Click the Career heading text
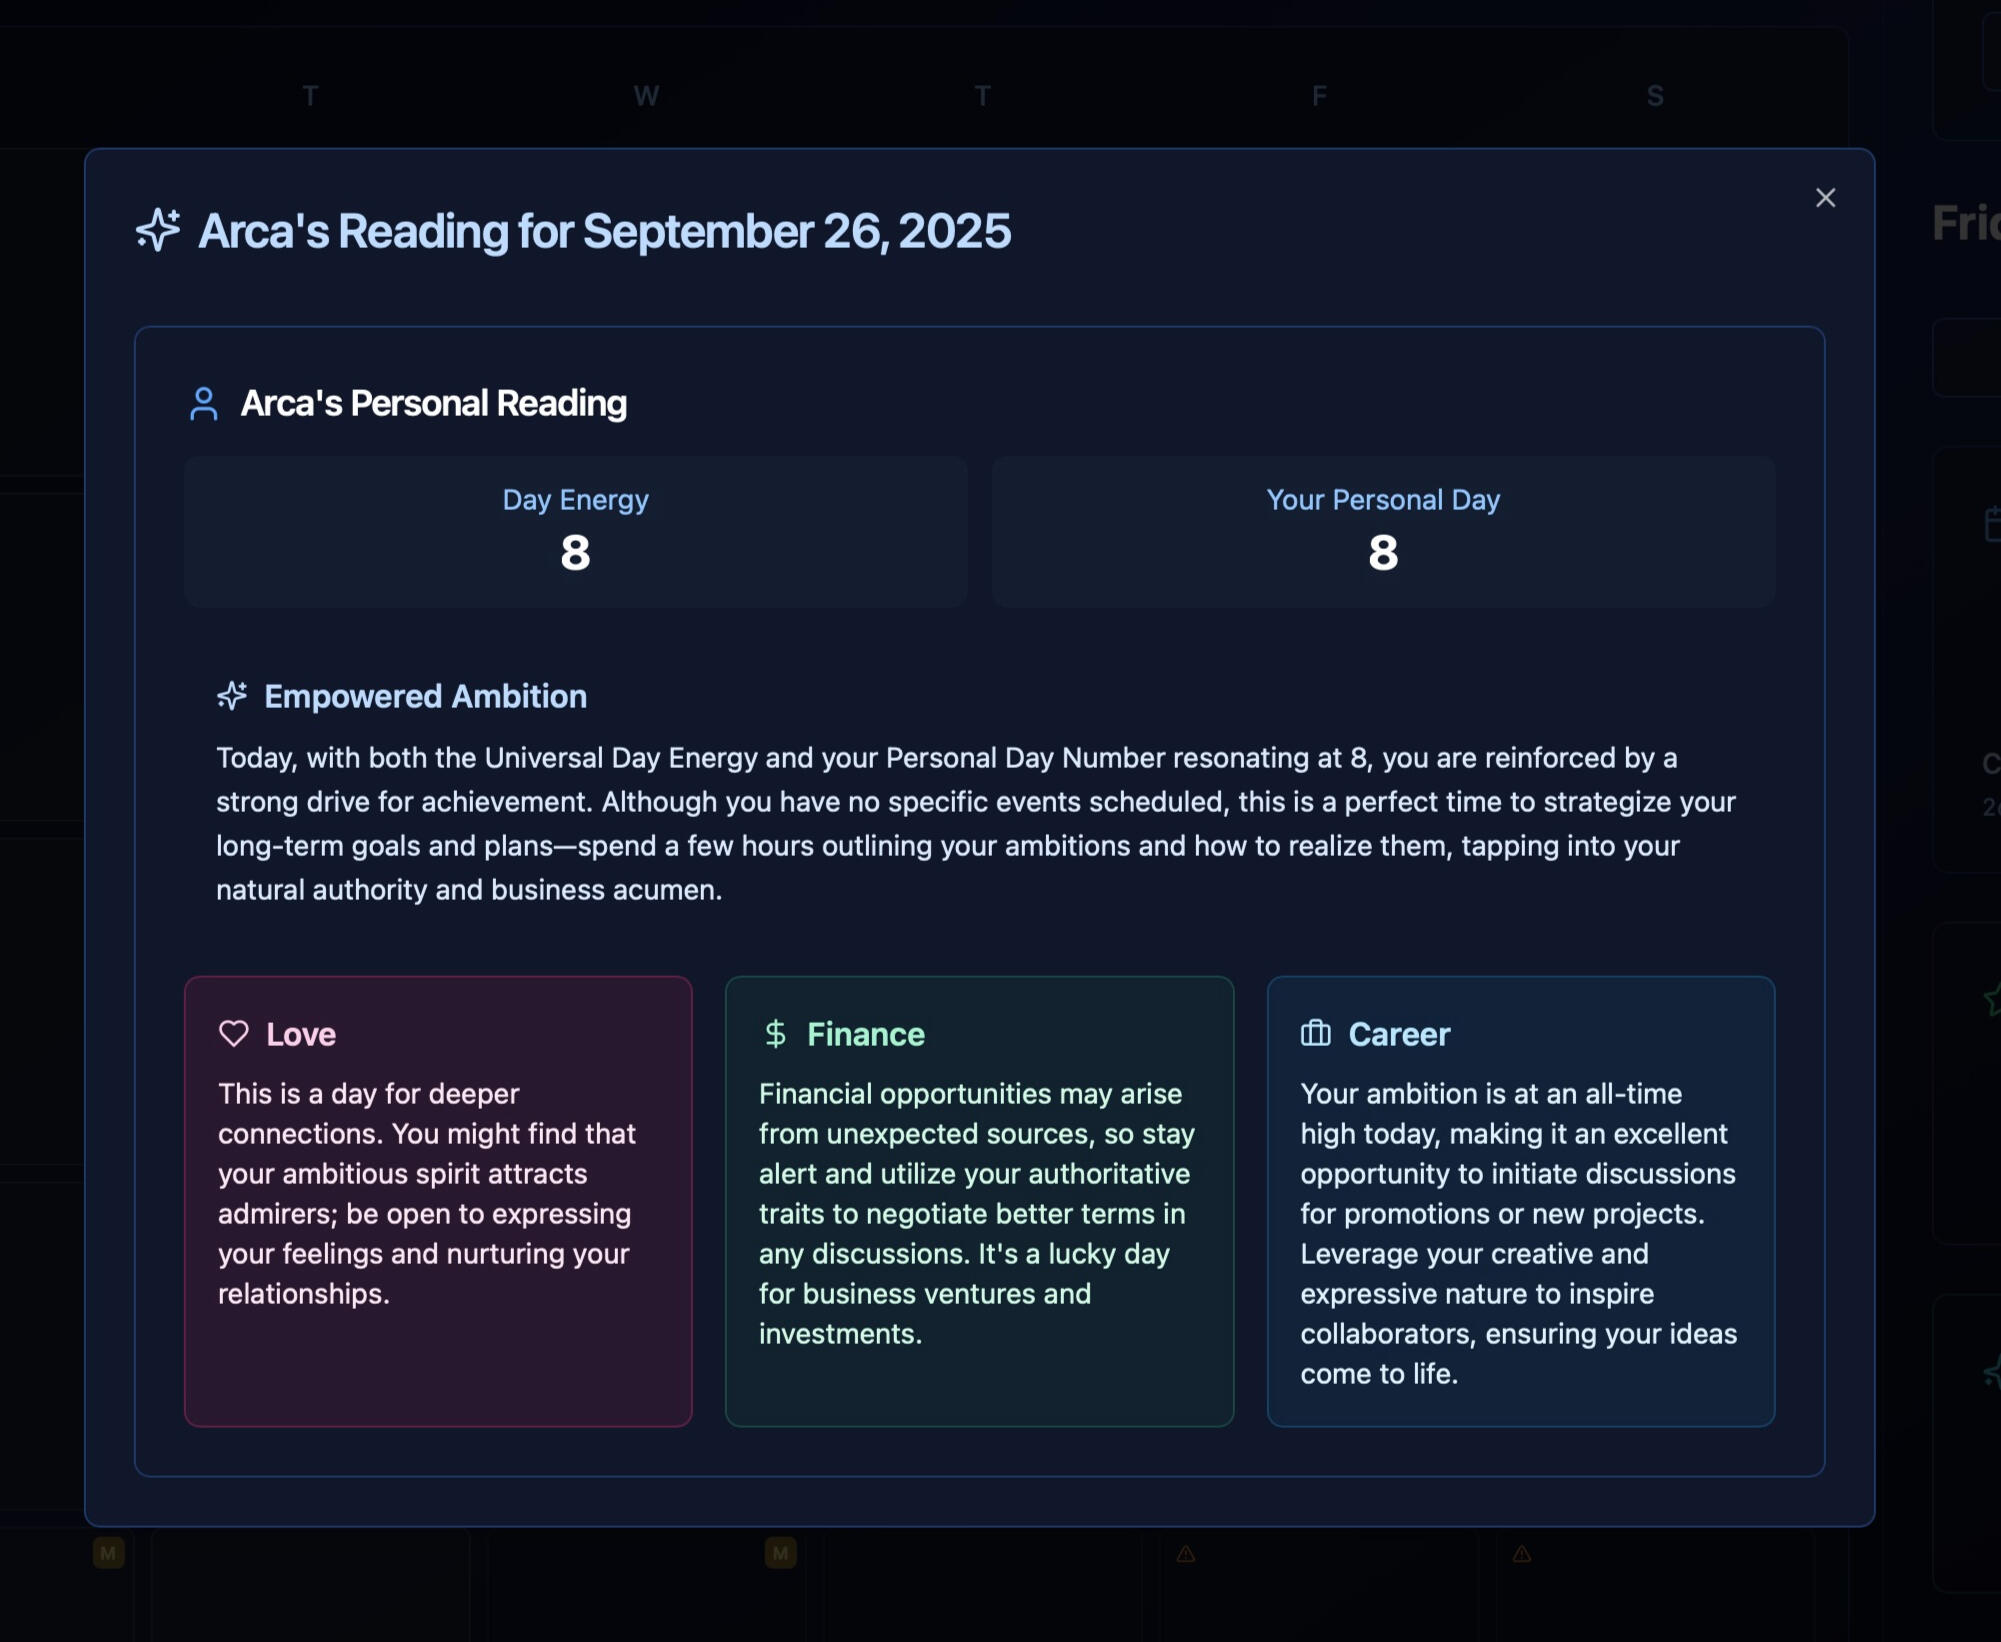 coord(1399,1034)
